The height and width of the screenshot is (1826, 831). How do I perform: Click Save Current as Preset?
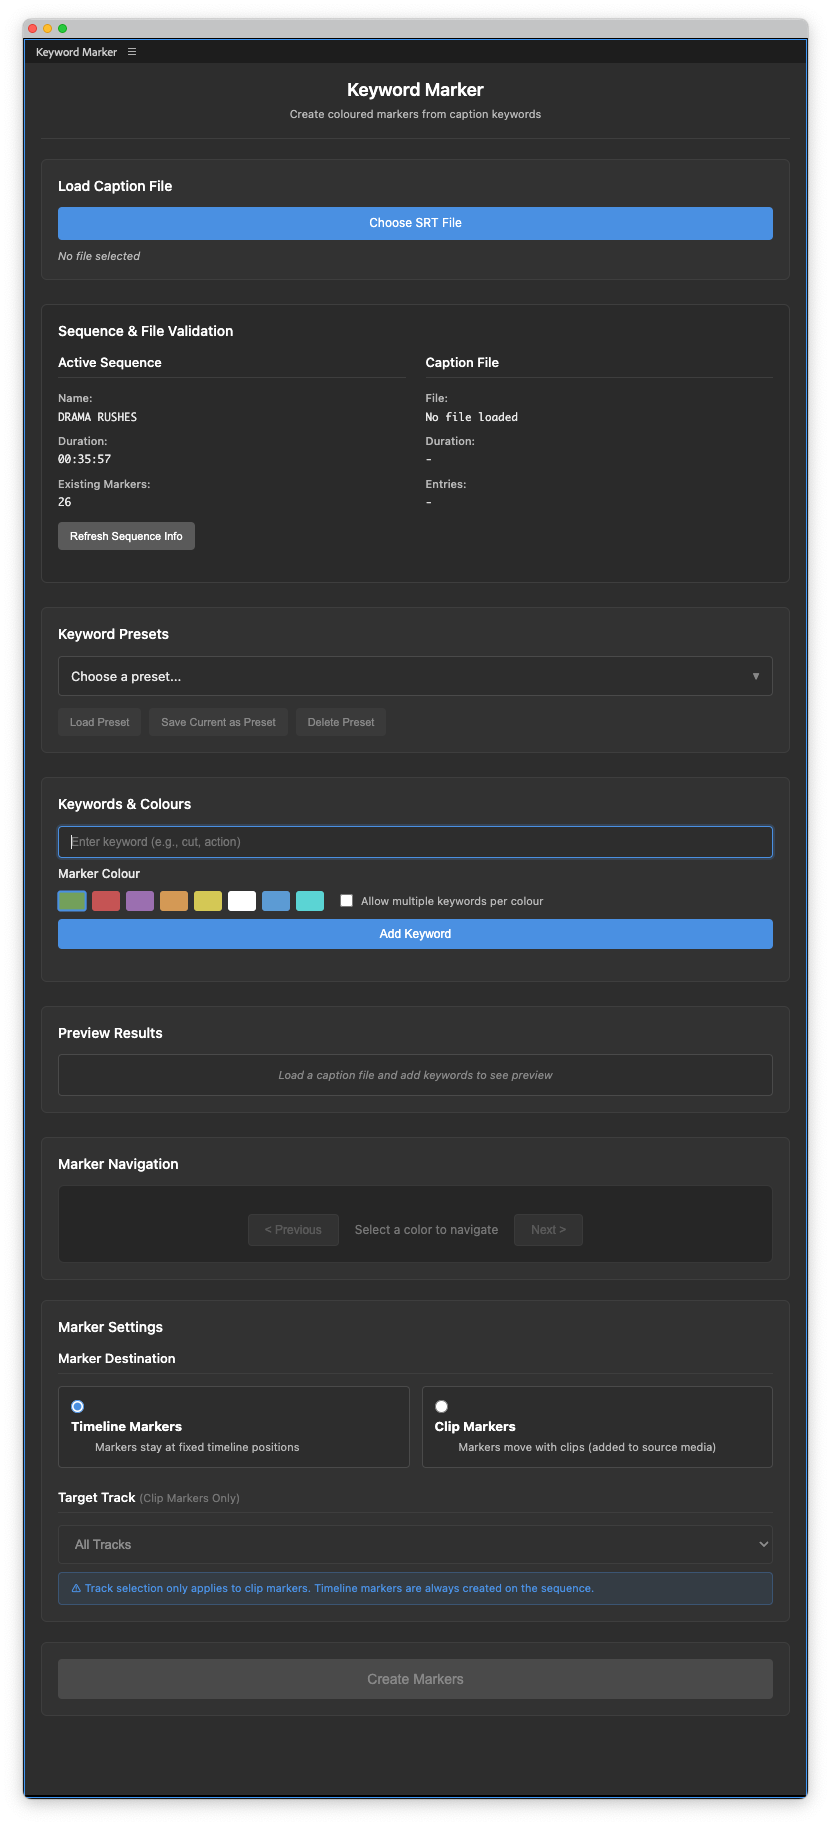(x=218, y=722)
